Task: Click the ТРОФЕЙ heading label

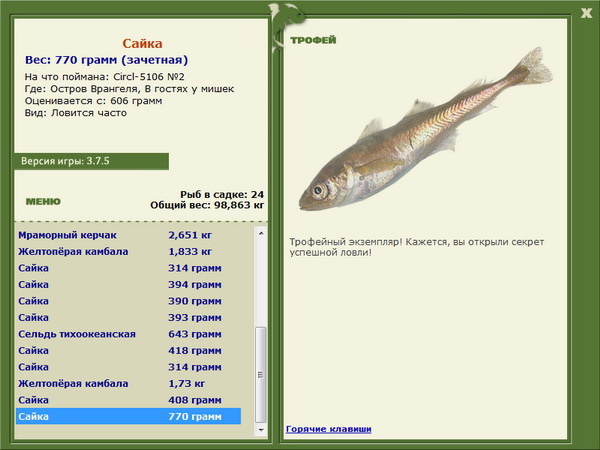Action: (x=312, y=40)
